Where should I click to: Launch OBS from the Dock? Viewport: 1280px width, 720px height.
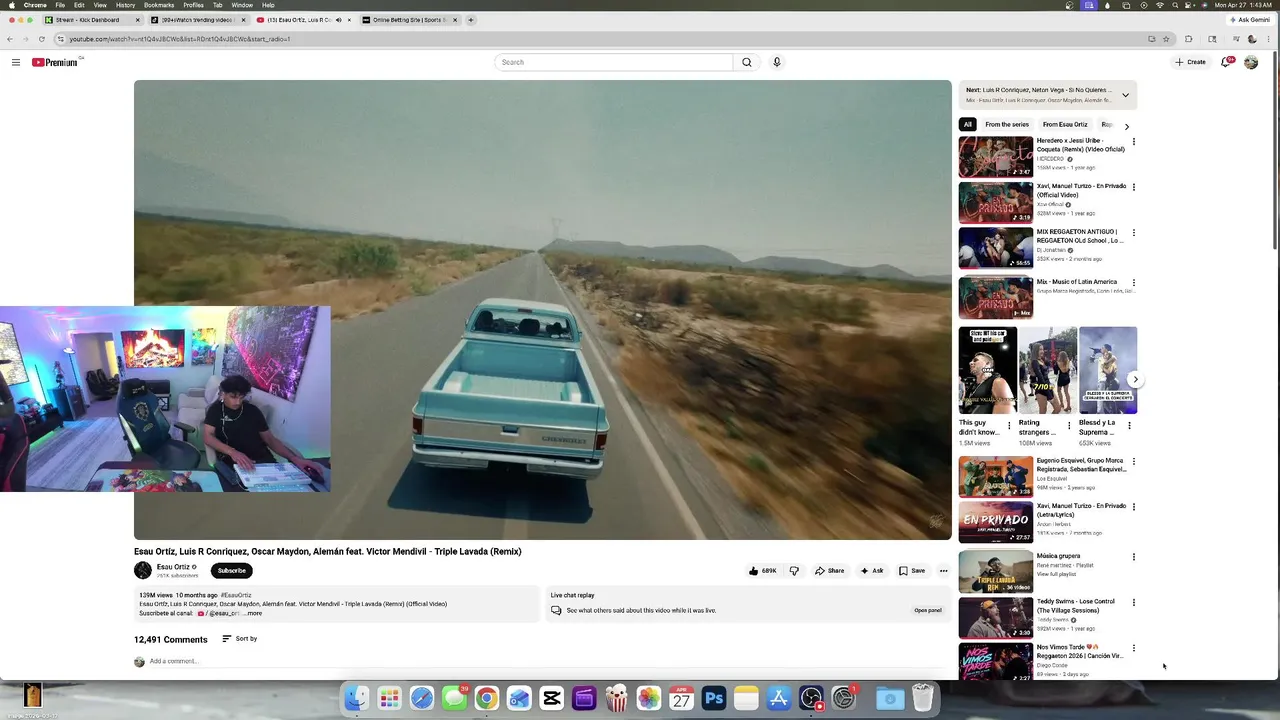coord(811,698)
